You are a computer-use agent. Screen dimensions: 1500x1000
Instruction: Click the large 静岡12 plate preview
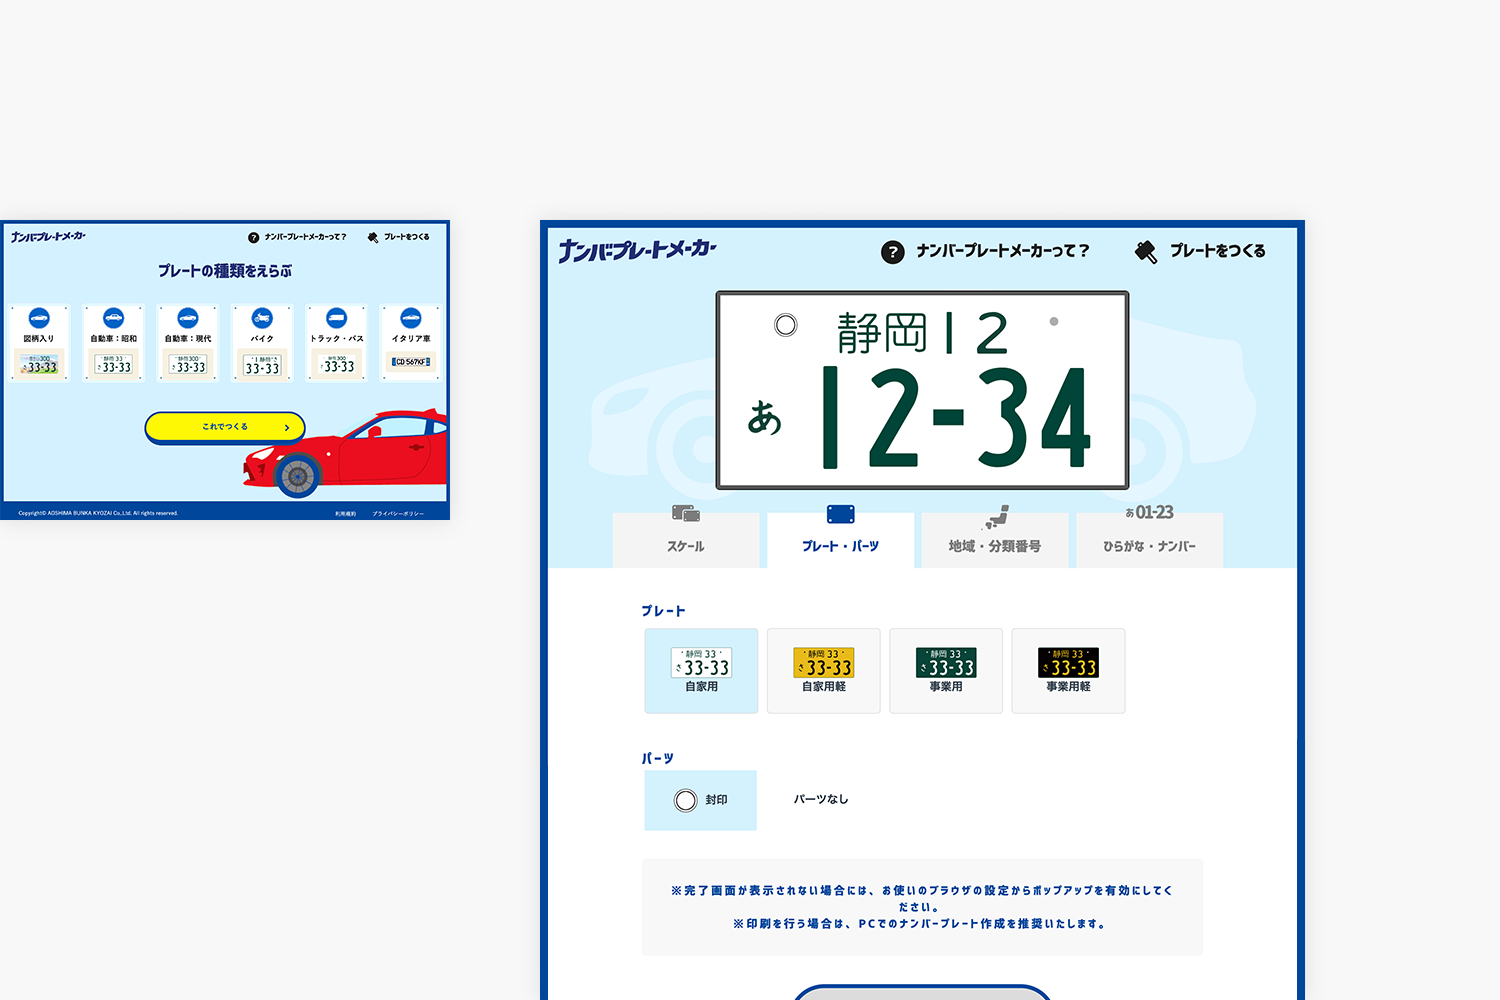(921, 385)
